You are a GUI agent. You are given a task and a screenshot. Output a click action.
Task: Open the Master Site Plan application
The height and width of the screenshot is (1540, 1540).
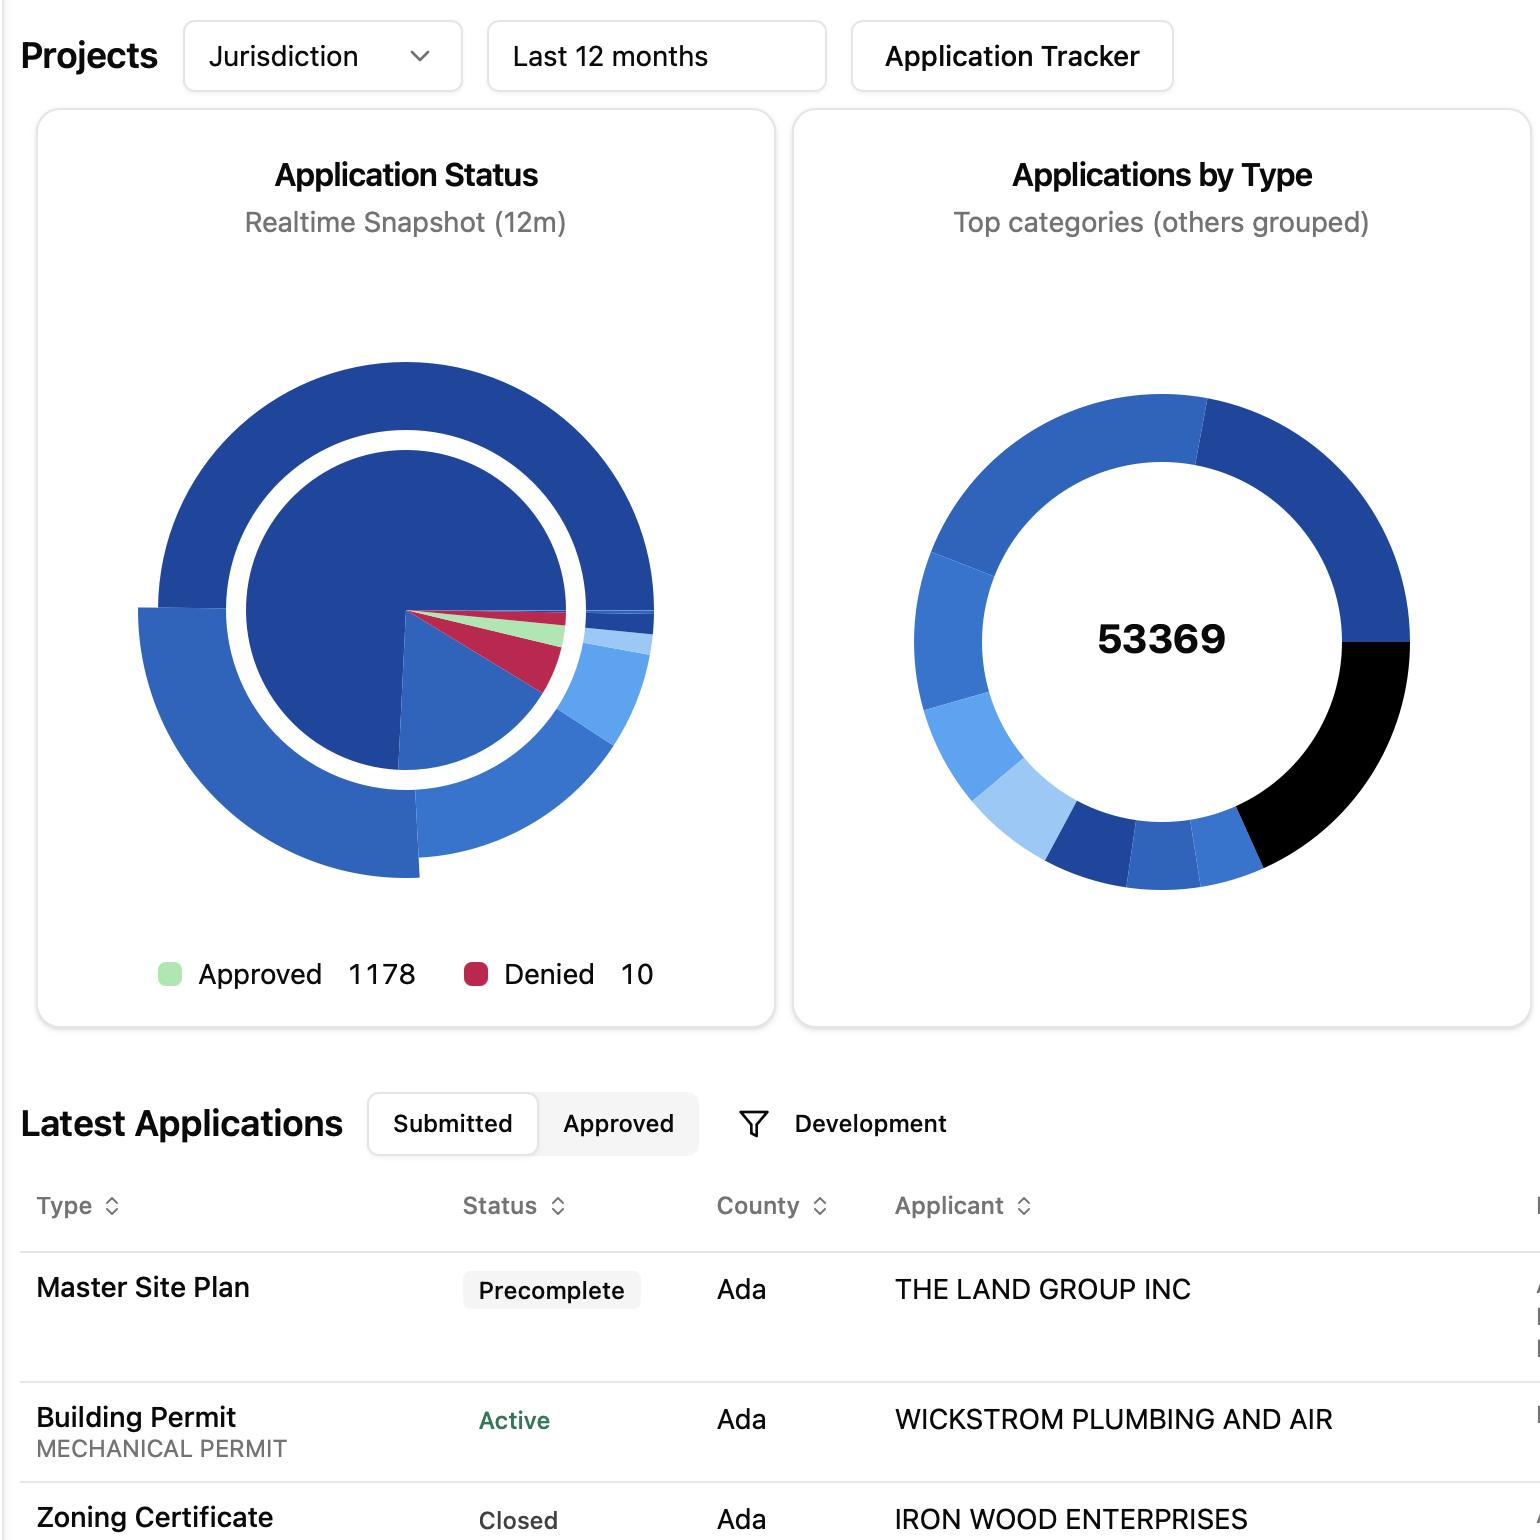(x=143, y=1288)
